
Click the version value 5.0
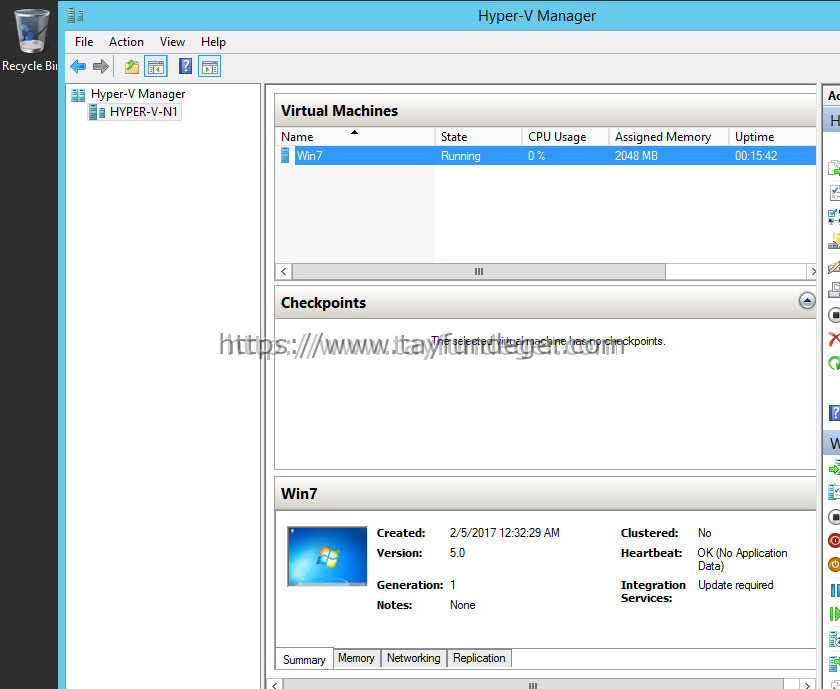tap(458, 553)
